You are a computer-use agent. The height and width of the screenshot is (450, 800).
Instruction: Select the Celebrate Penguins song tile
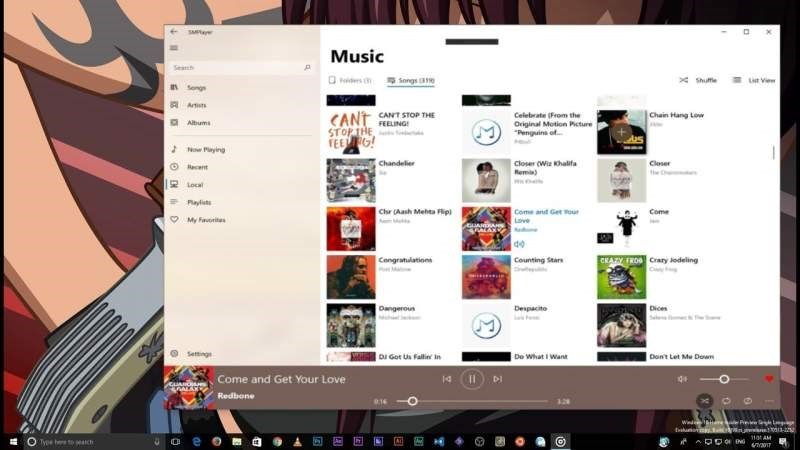point(528,132)
